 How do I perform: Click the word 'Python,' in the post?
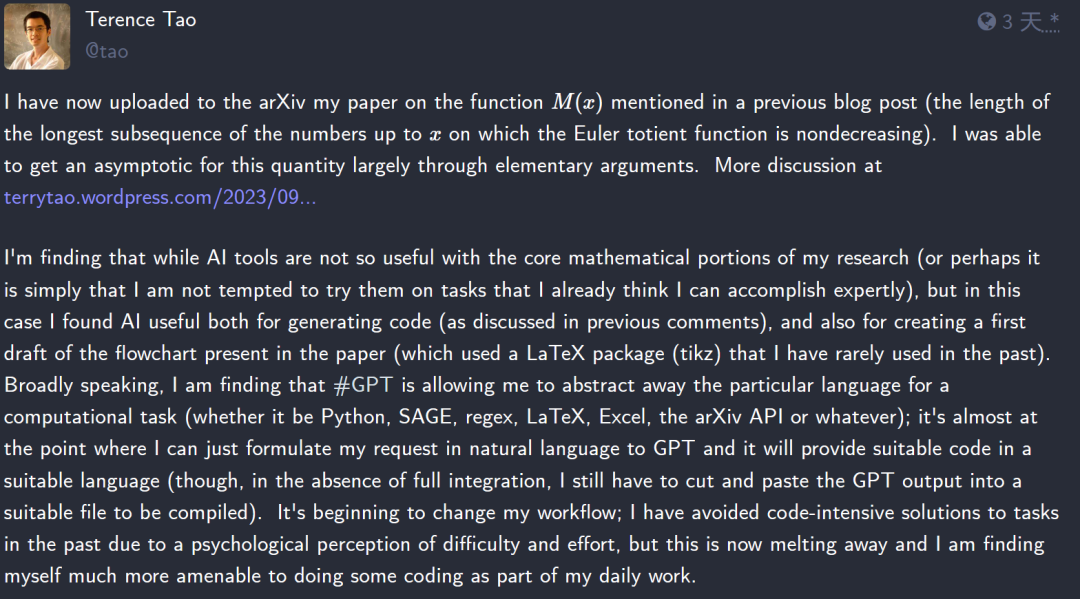[355, 417]
